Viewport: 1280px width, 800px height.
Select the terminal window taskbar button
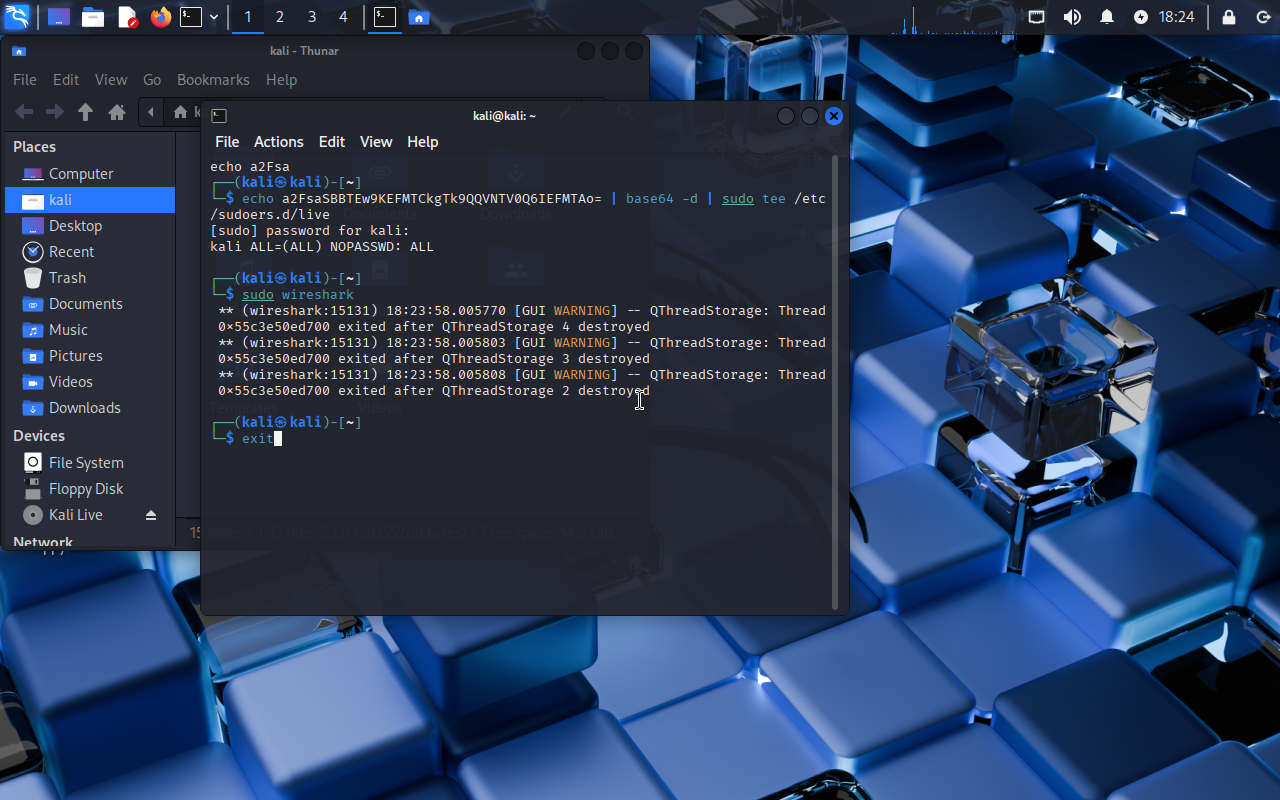click(x=385, y=17)
